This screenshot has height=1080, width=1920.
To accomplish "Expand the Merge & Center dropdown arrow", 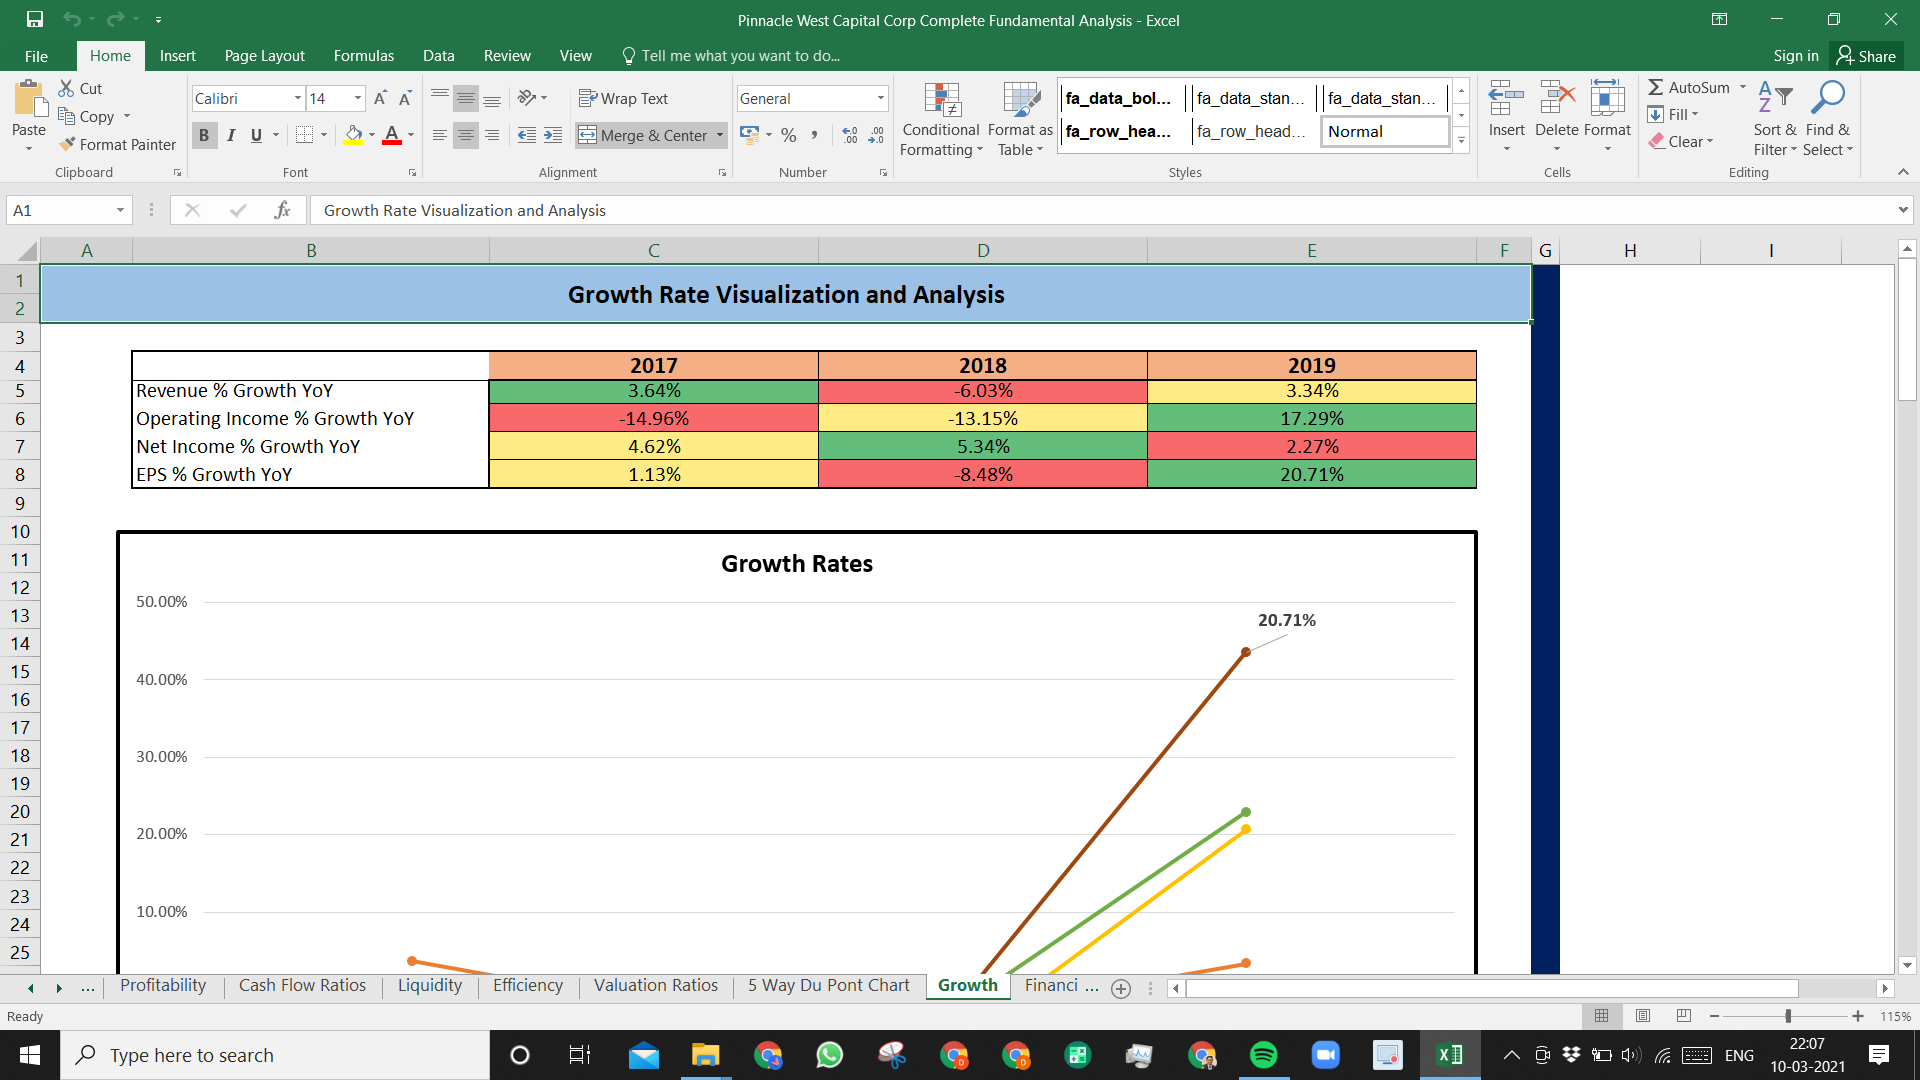I will 719,135.
